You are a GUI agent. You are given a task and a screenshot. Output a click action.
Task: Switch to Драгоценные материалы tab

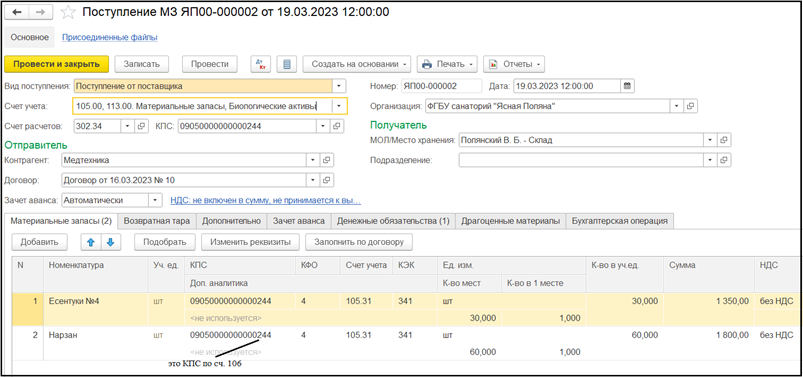(x=510, y=221)
